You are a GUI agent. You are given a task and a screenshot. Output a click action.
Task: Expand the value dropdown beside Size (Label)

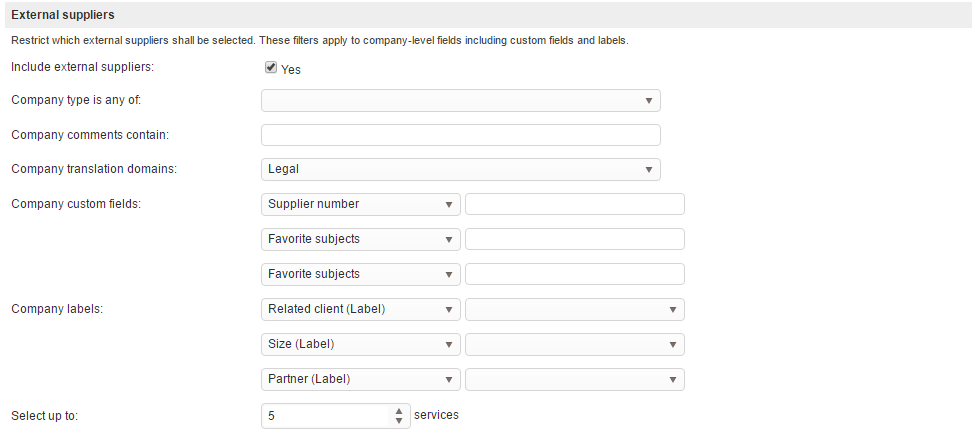pos(575,344)
